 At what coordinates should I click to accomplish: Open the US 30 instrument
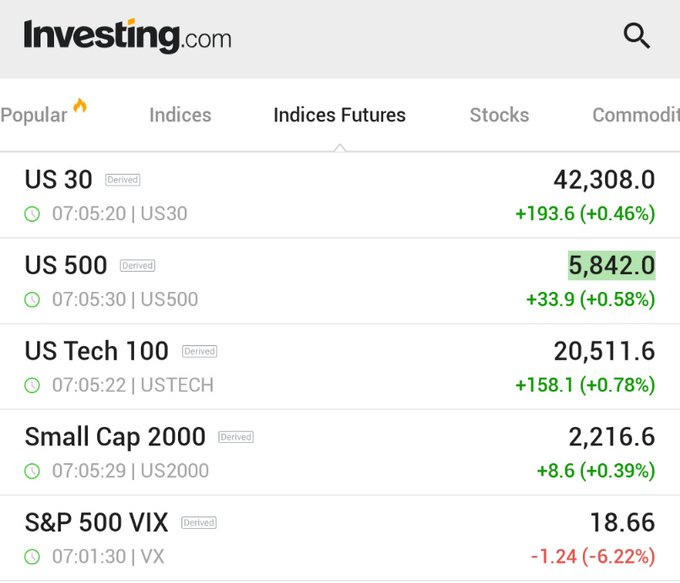(340, 195)
